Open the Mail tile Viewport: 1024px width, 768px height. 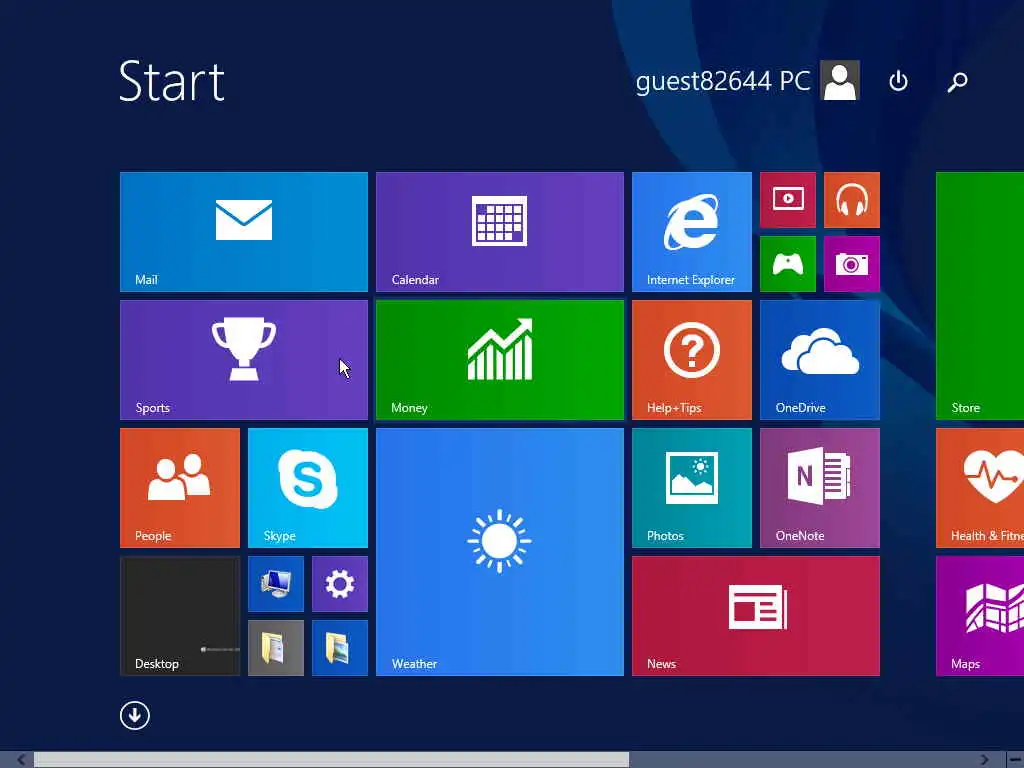tap(244, 232)
